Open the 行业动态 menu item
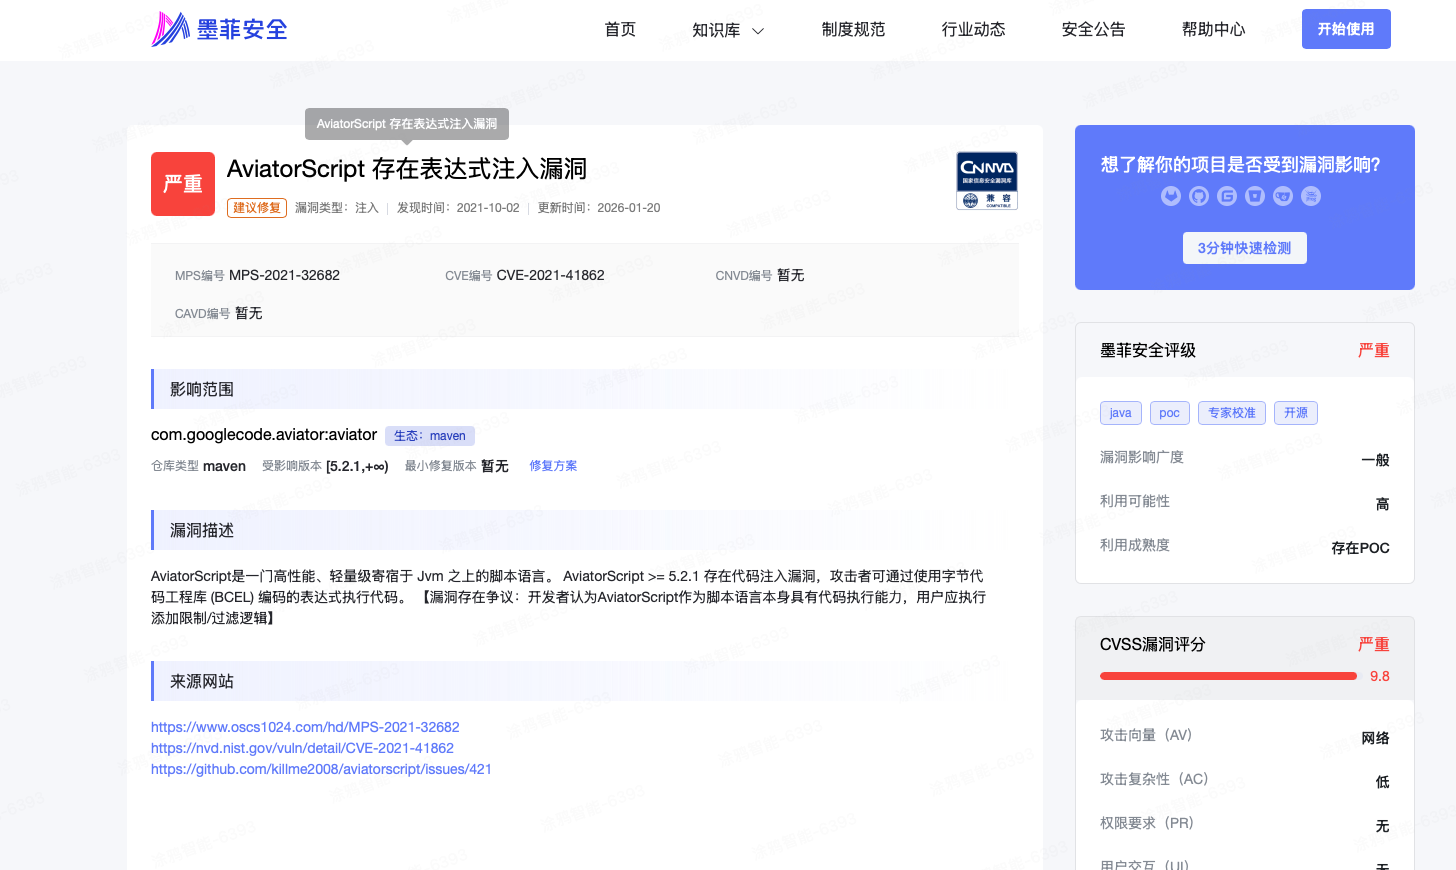 973,30
